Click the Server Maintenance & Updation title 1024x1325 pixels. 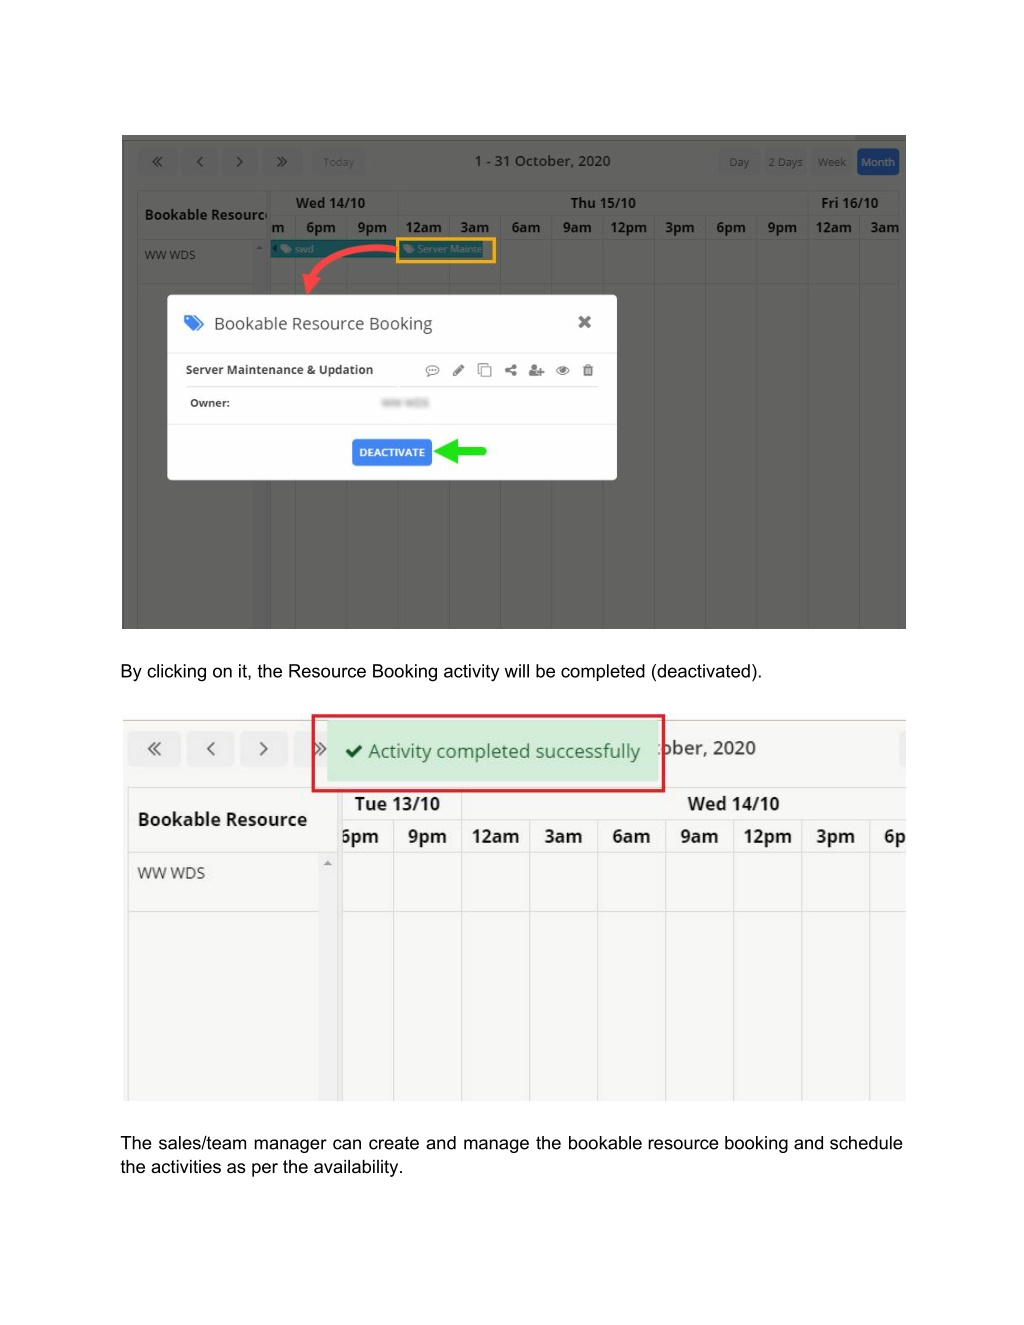[x=279, y=370]
